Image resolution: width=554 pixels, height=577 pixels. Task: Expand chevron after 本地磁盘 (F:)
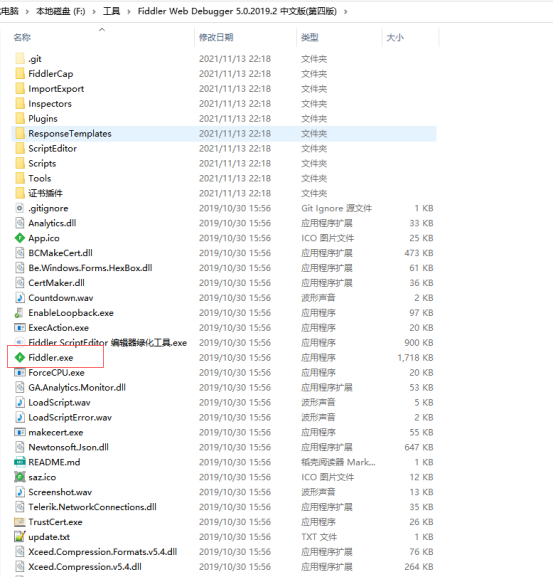94,12
